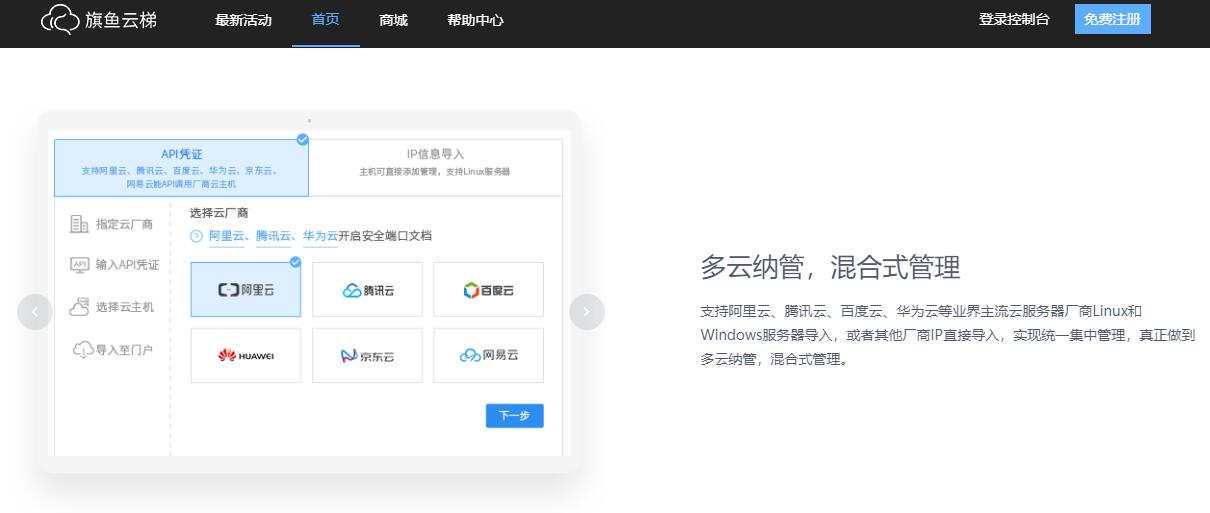Viewport: 1210px width, 513px height.
Task: Select the 选择云主机 step label
Action: [125, 307]
